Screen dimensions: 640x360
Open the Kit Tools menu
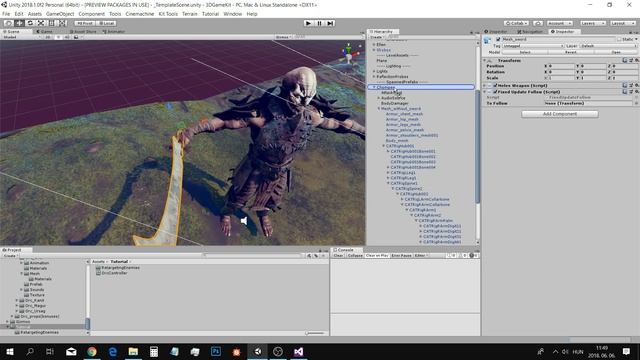click(168, 14)
